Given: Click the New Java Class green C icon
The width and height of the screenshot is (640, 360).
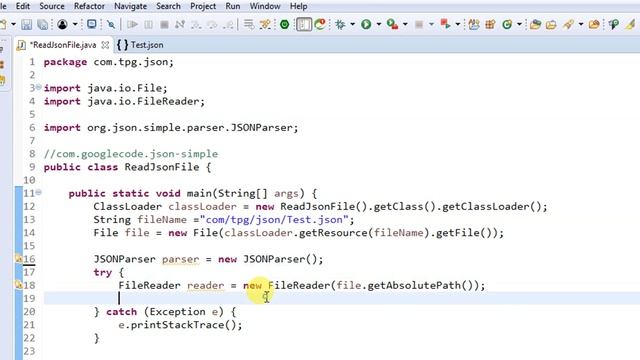Looking at the screenshot, I should coord(507,24).
